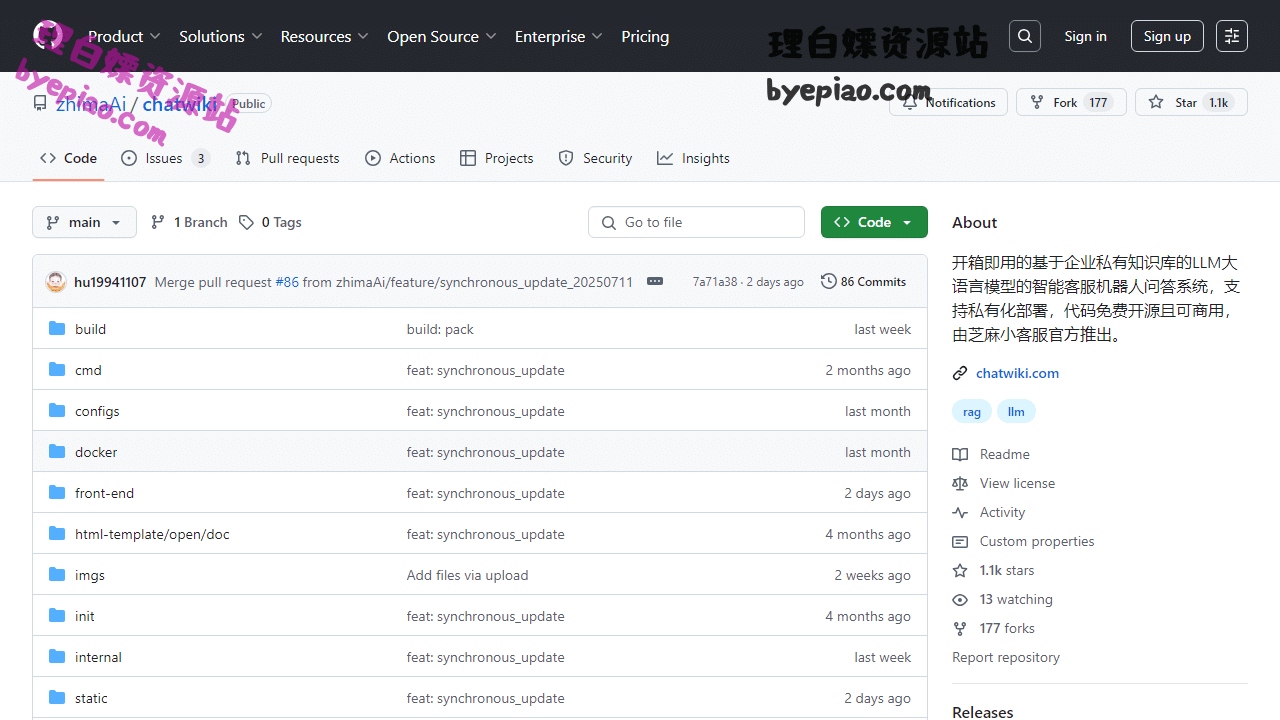The height and width of the screenshot is (720, 1280).
Task: Switch to the Projects tab
Action: tap(497, 158)
